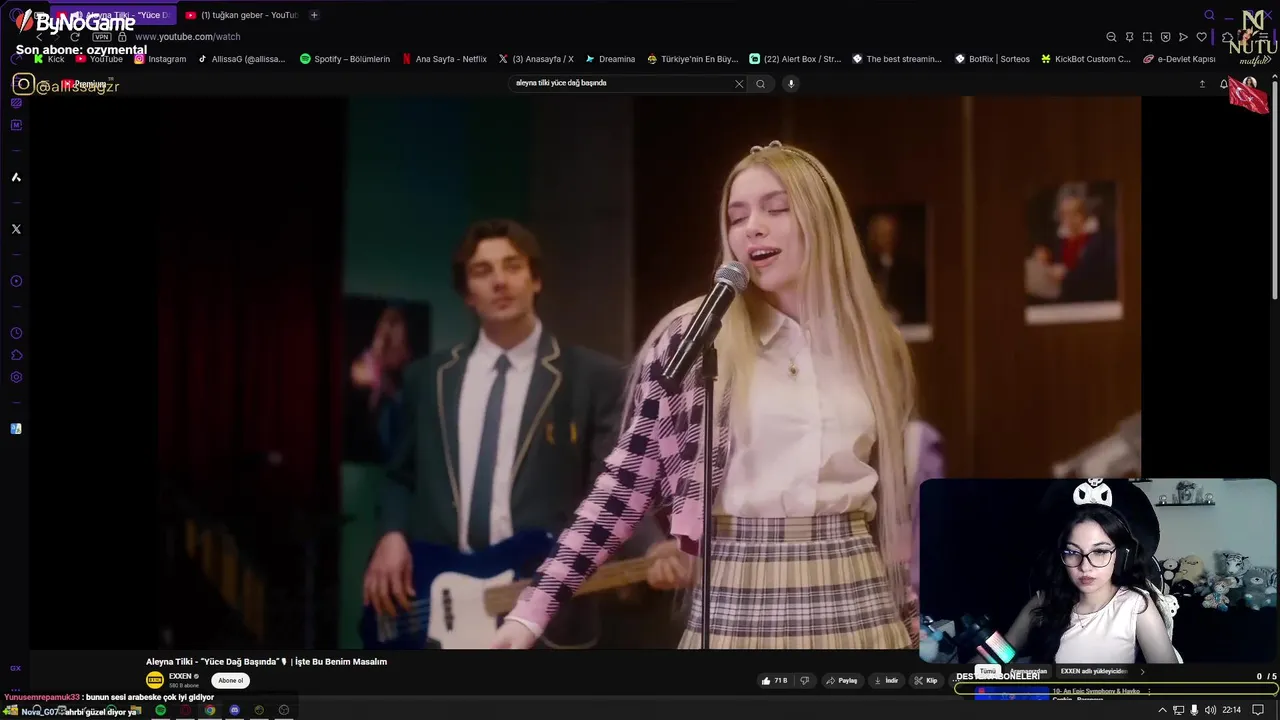Screen dimensions: 1280x720
Task: Open the BotRix | Sorteos bookmark
Action: tap(992, 59)
